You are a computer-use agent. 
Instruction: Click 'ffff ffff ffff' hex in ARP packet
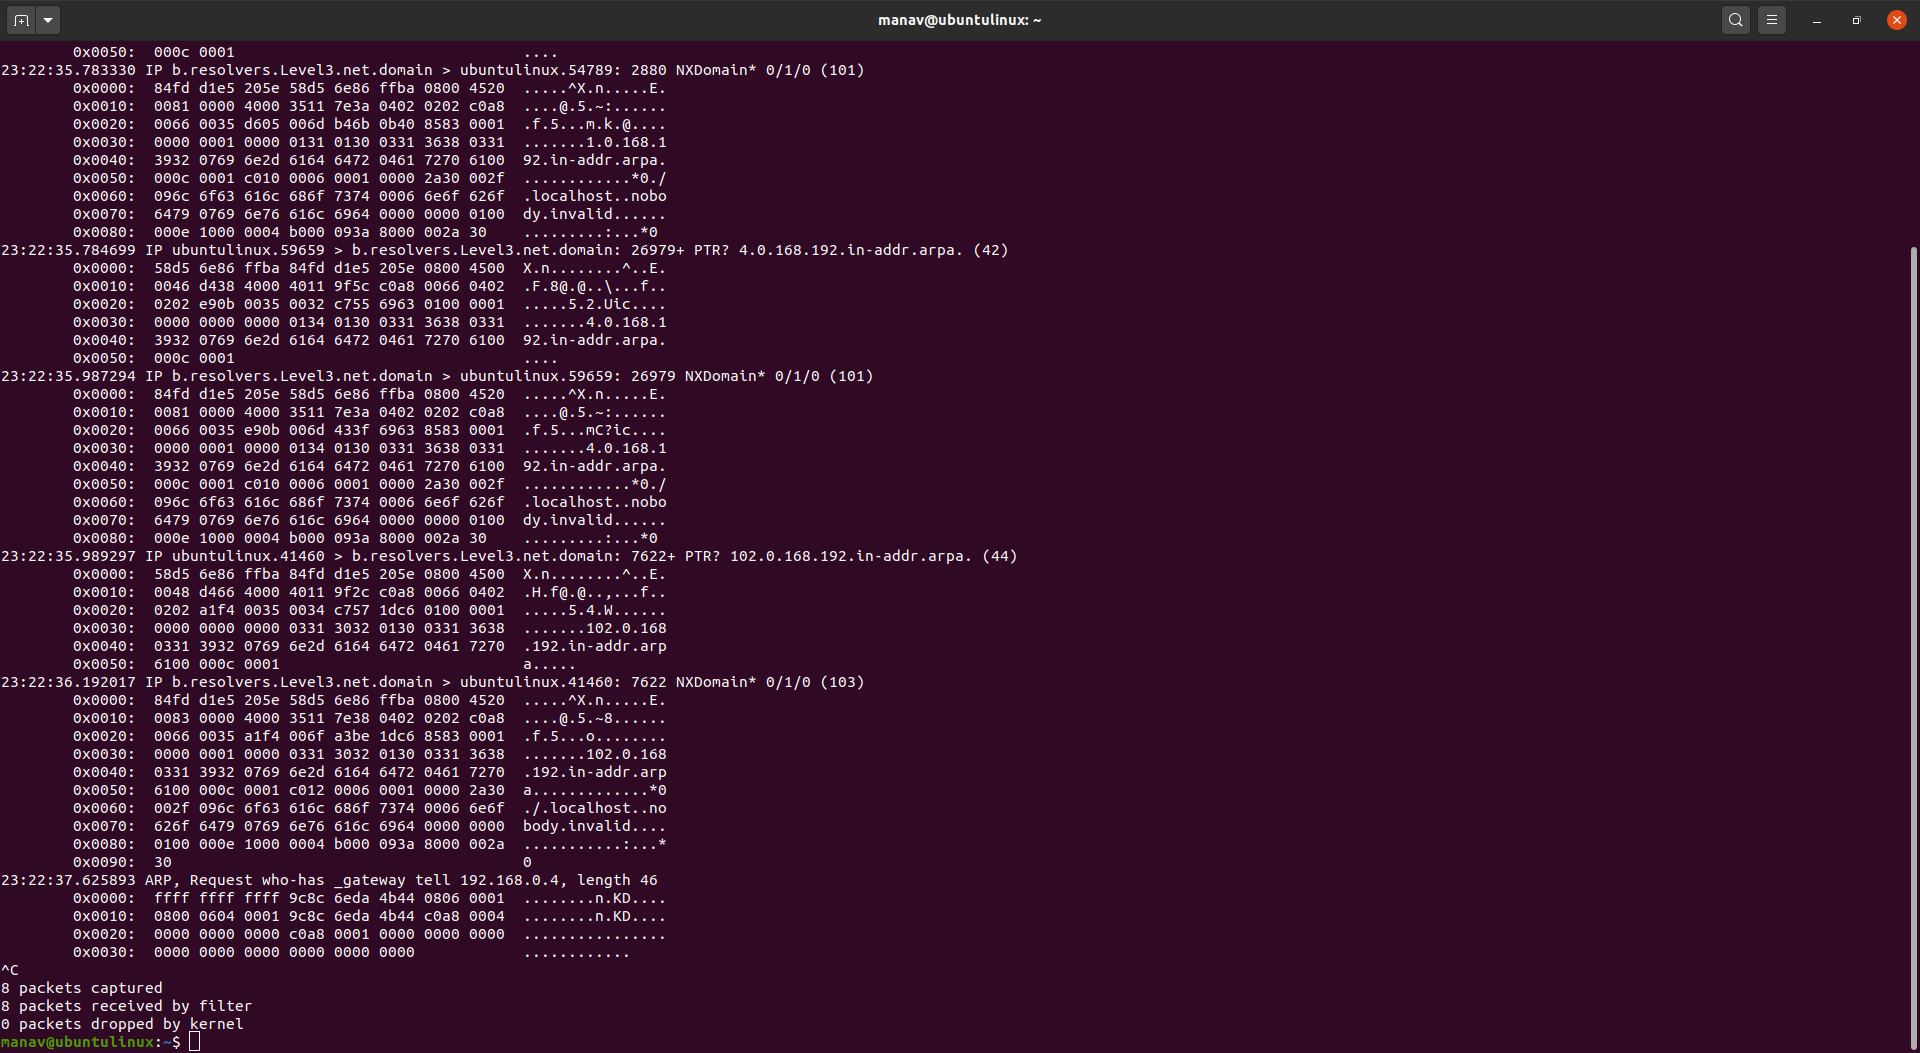coord(217,898)
